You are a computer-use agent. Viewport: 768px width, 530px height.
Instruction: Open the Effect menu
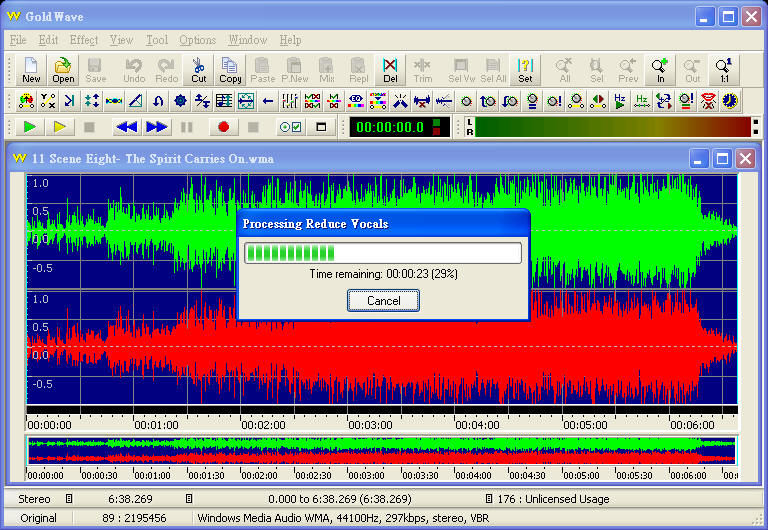click(x=84, y=40)
